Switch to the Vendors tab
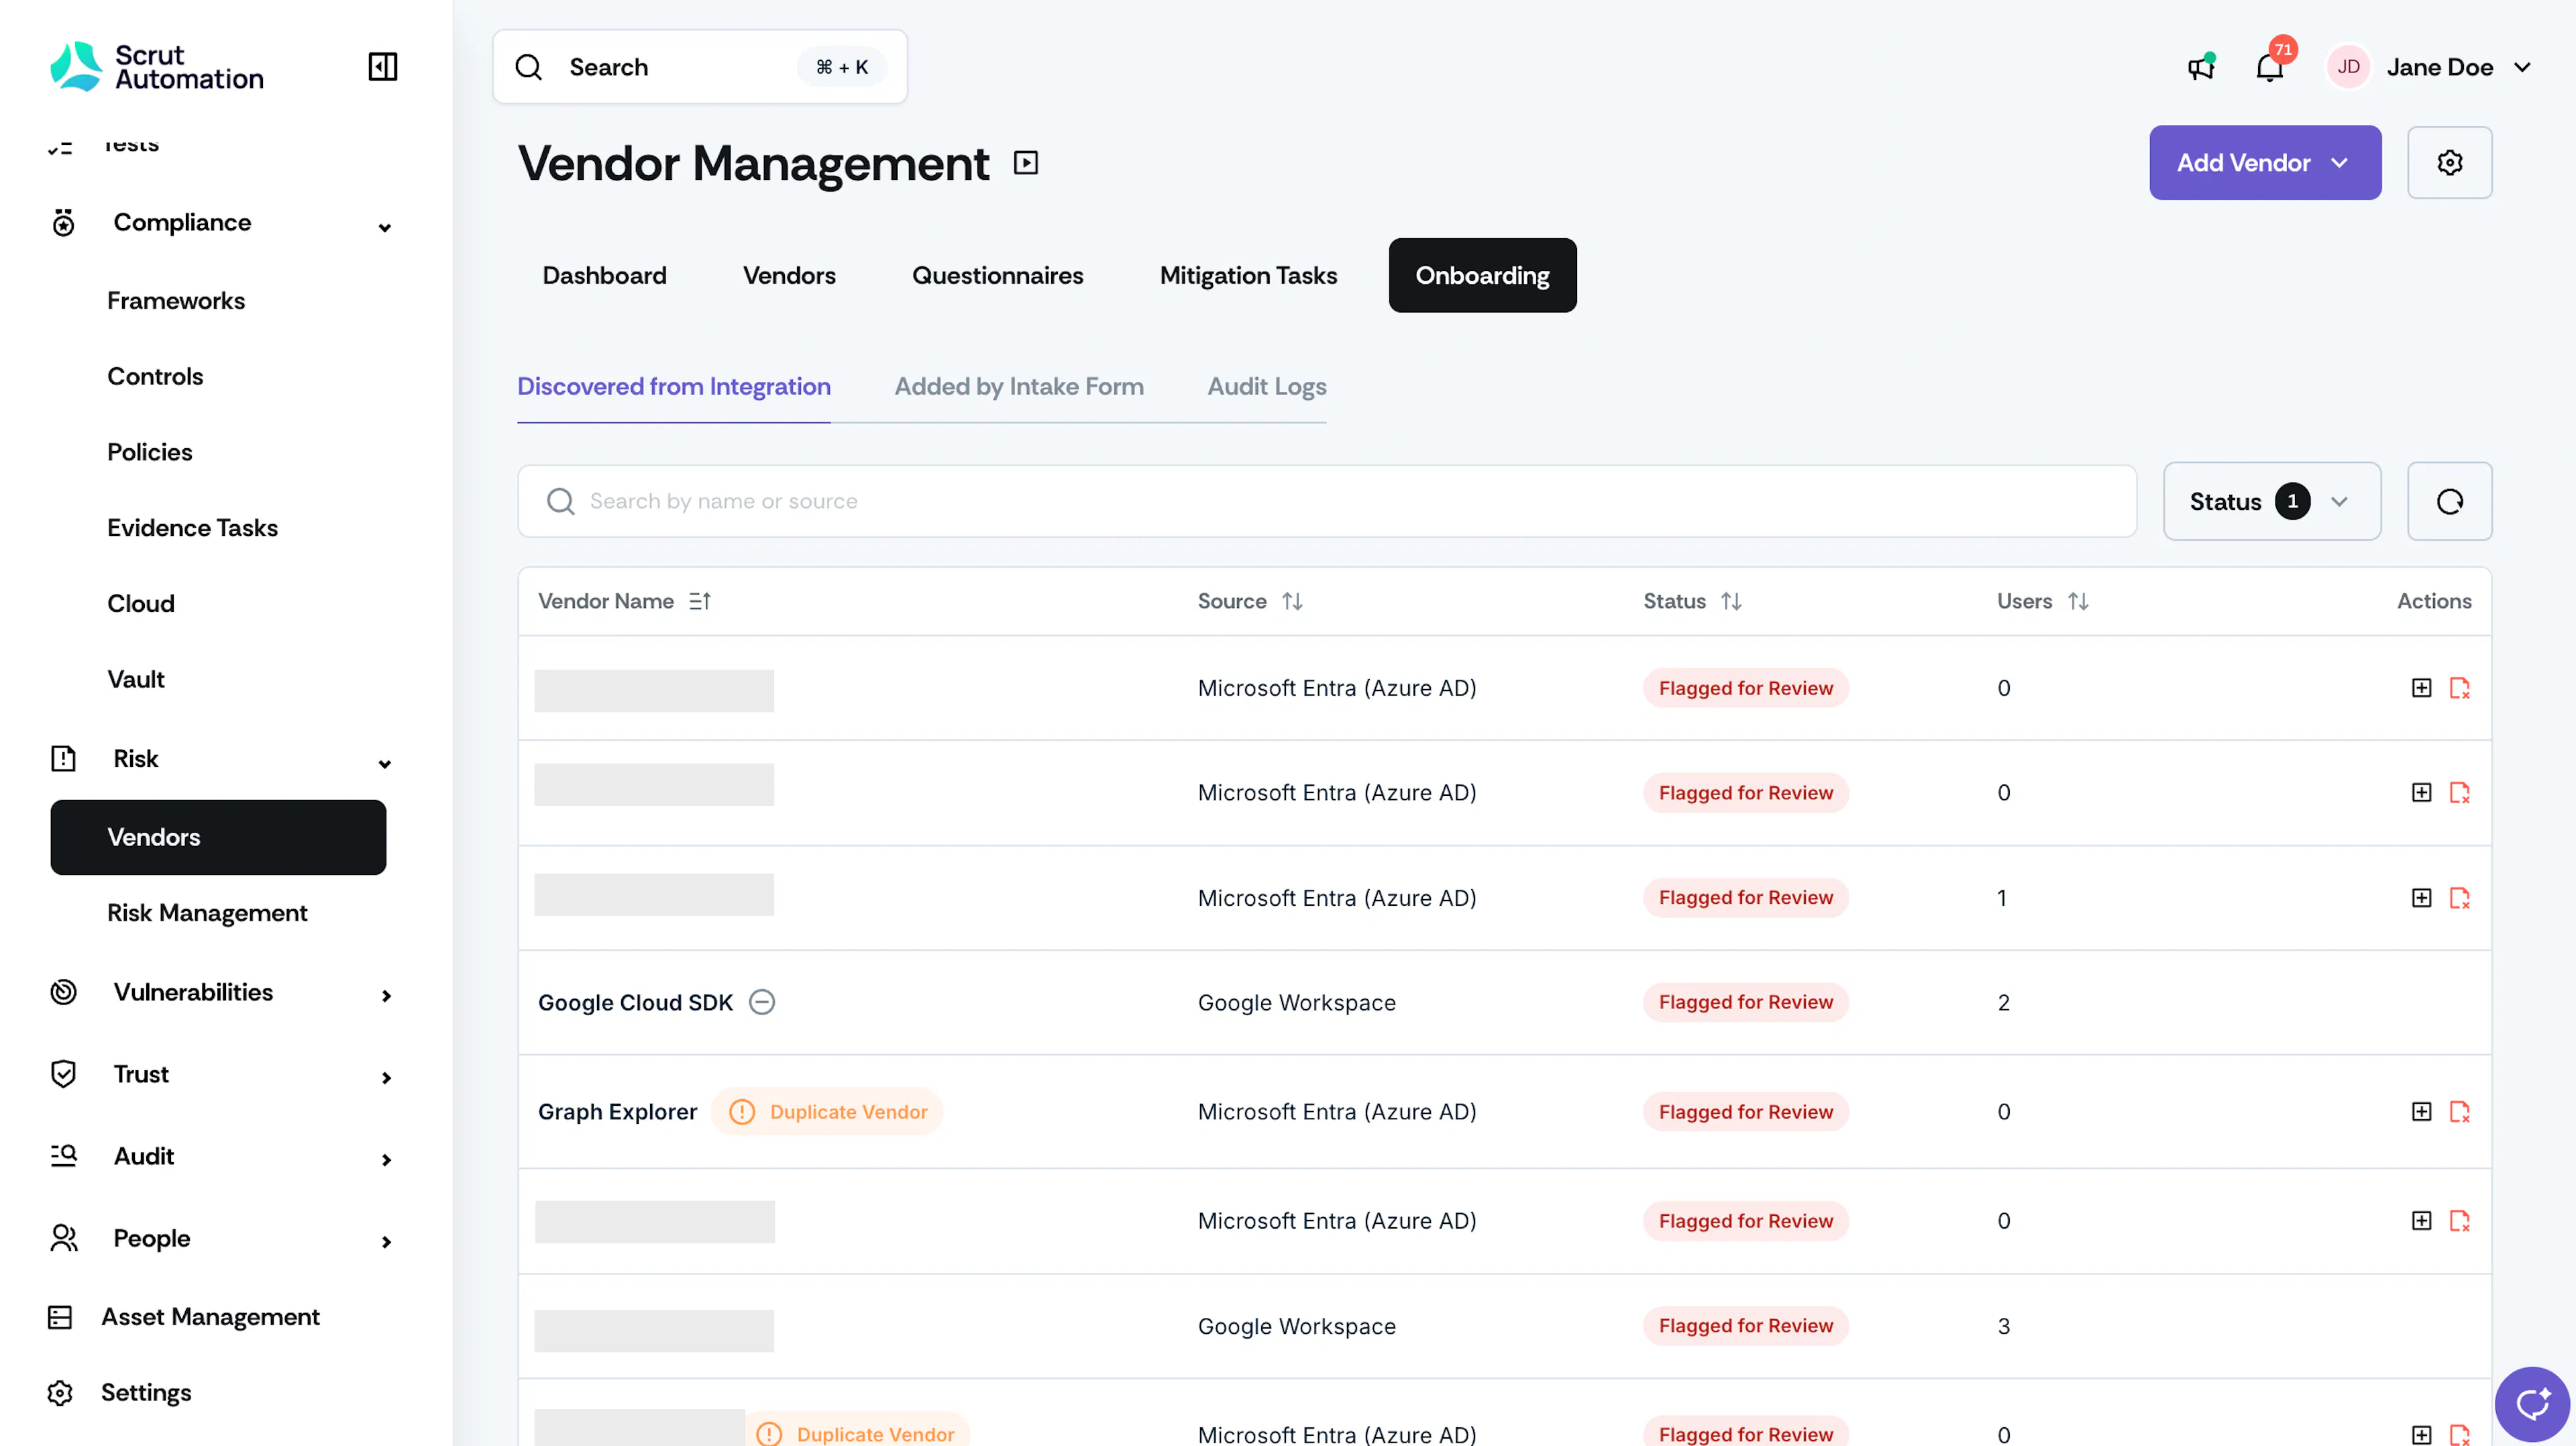Screen dimensions: 2576x1446 point(789,275)
